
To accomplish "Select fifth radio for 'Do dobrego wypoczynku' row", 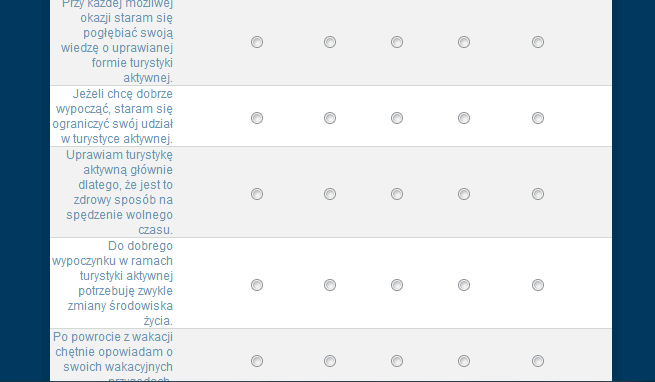I will click(538, 285).
